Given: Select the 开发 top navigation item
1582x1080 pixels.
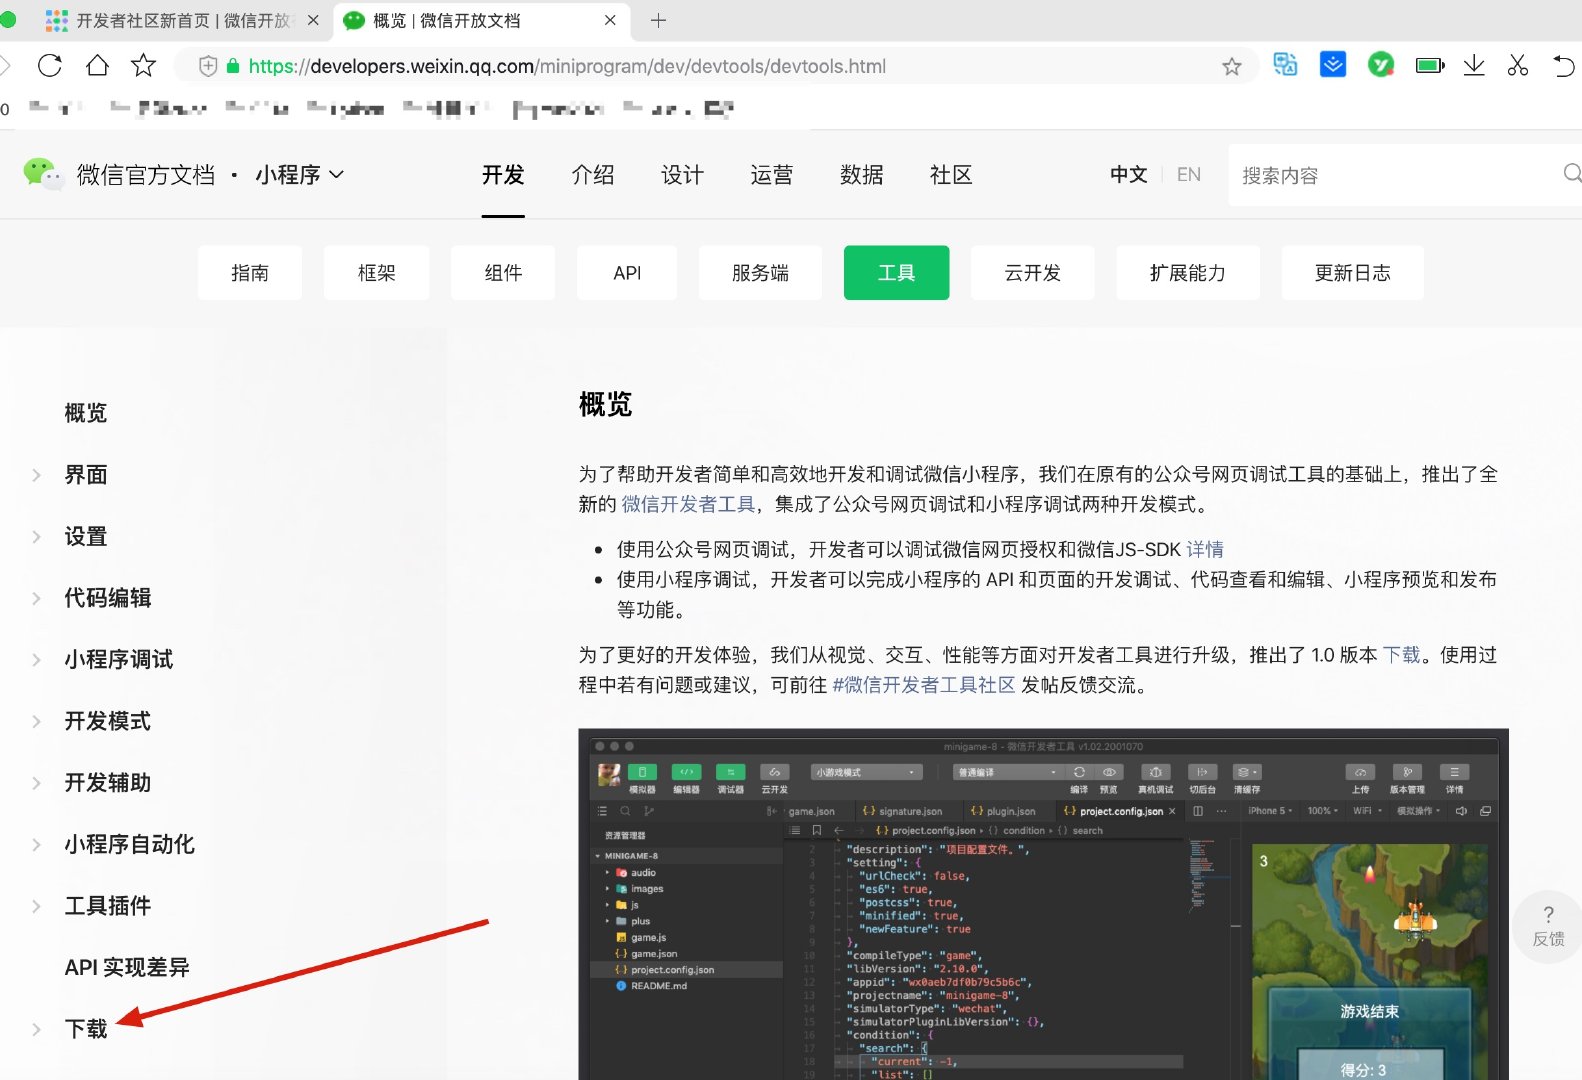Looking at the screenshot, I should pyautogui.click(x=503, y=175).
